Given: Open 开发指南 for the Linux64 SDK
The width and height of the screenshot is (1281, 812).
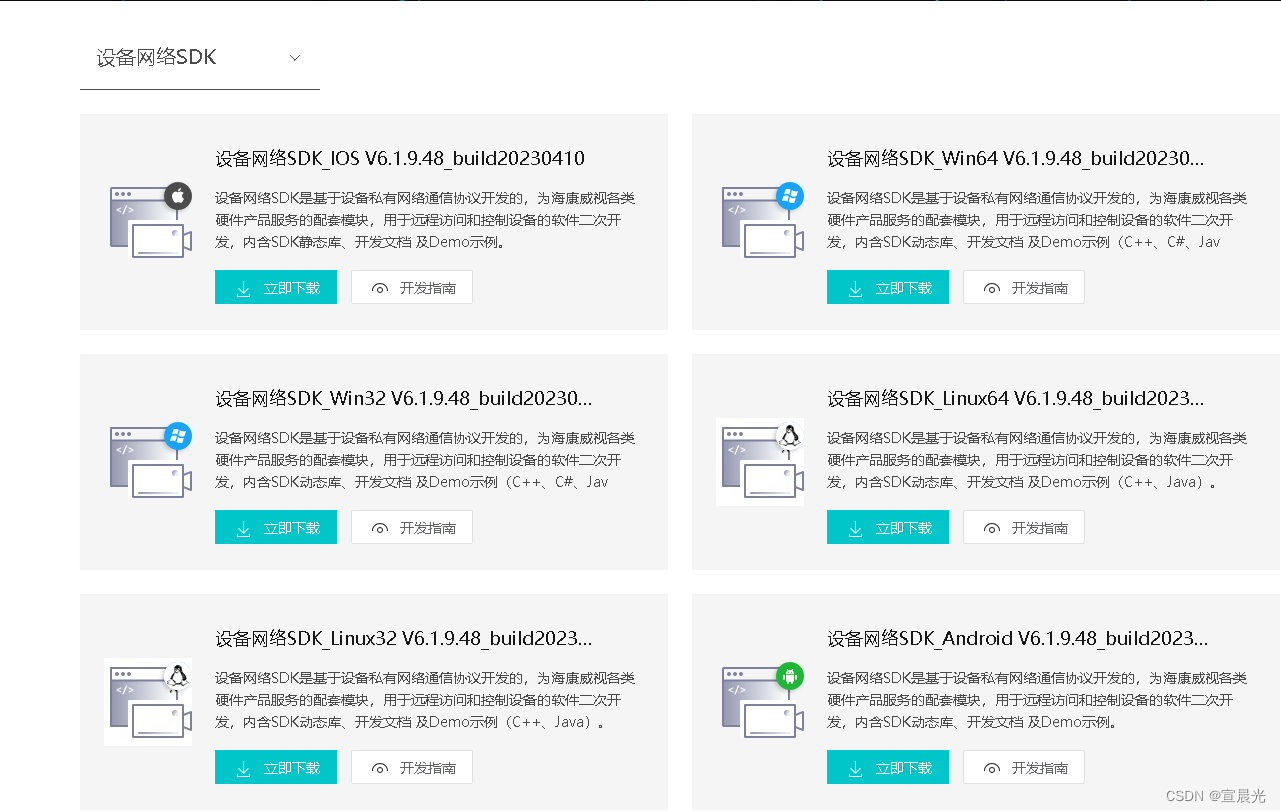Looking at the screenshot, I should click(1024, 527).
